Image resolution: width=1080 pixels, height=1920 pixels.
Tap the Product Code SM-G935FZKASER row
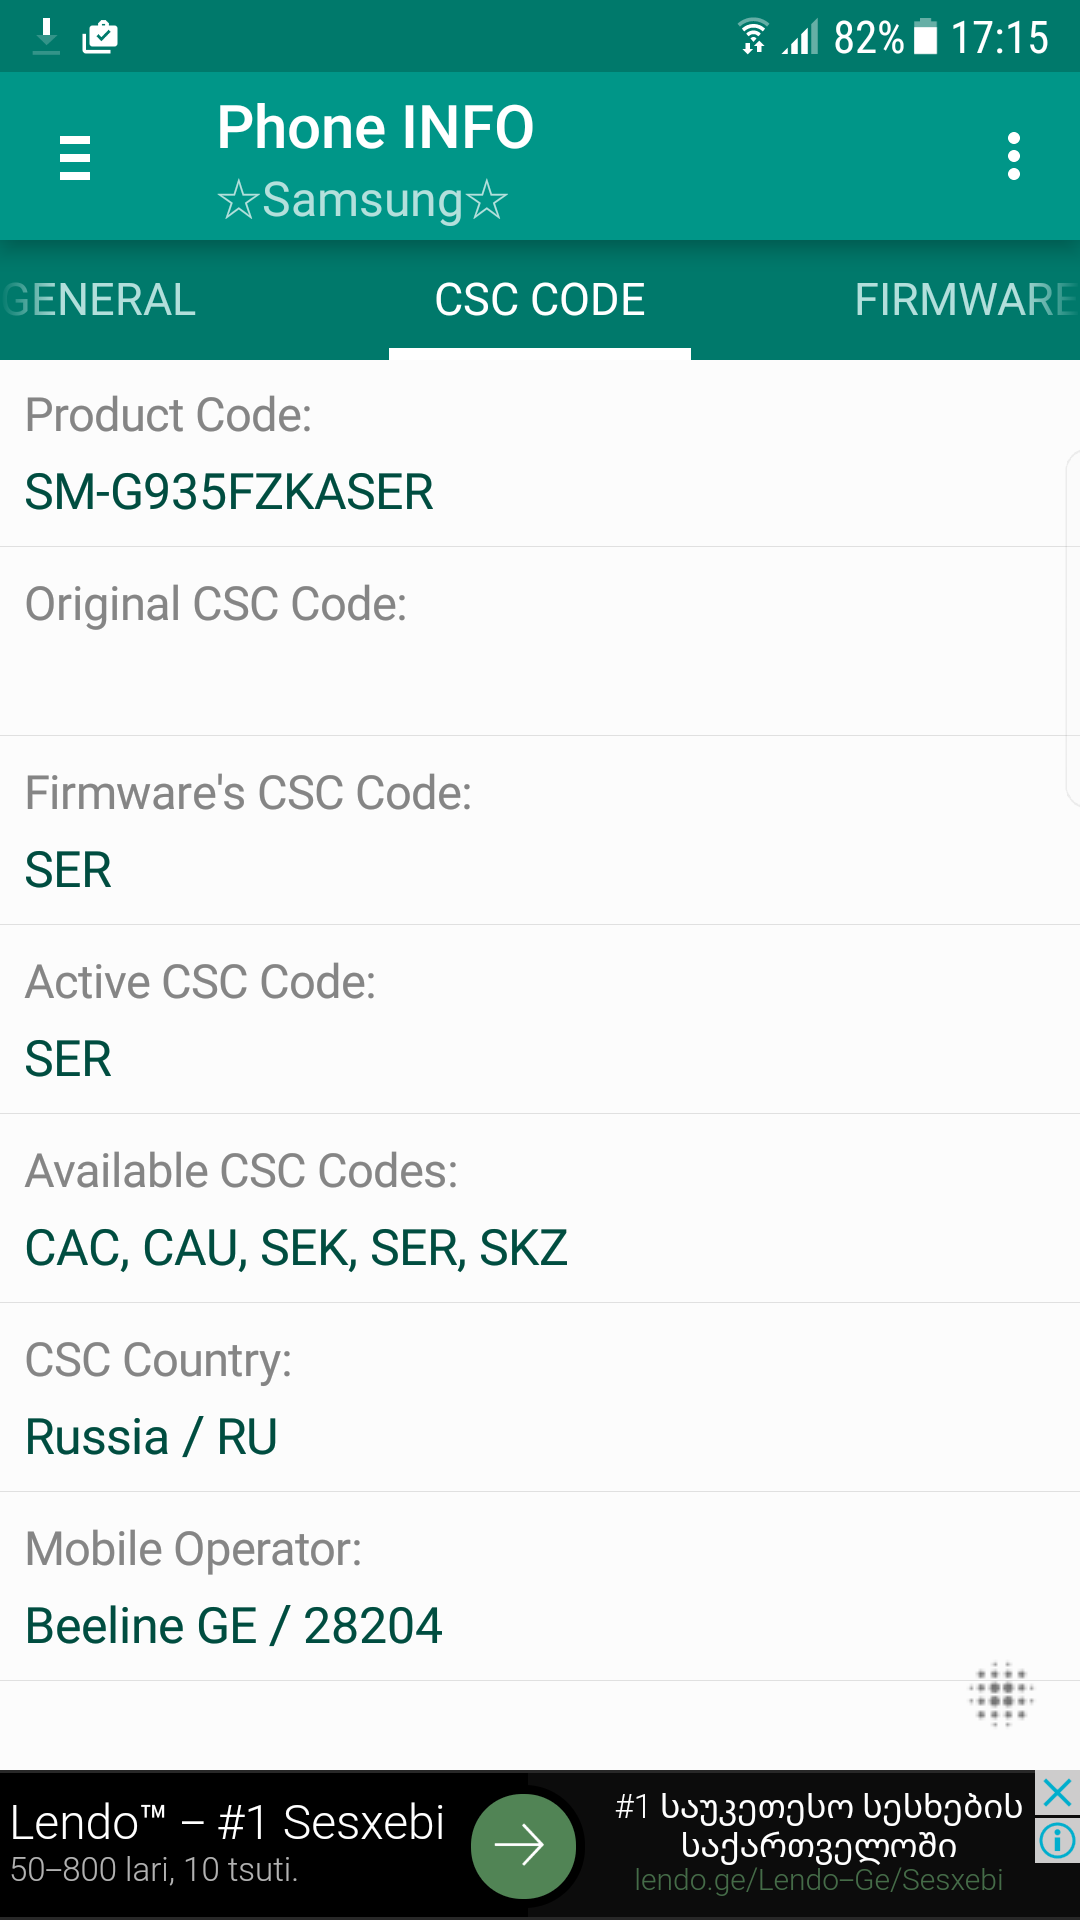click(540, 453)
